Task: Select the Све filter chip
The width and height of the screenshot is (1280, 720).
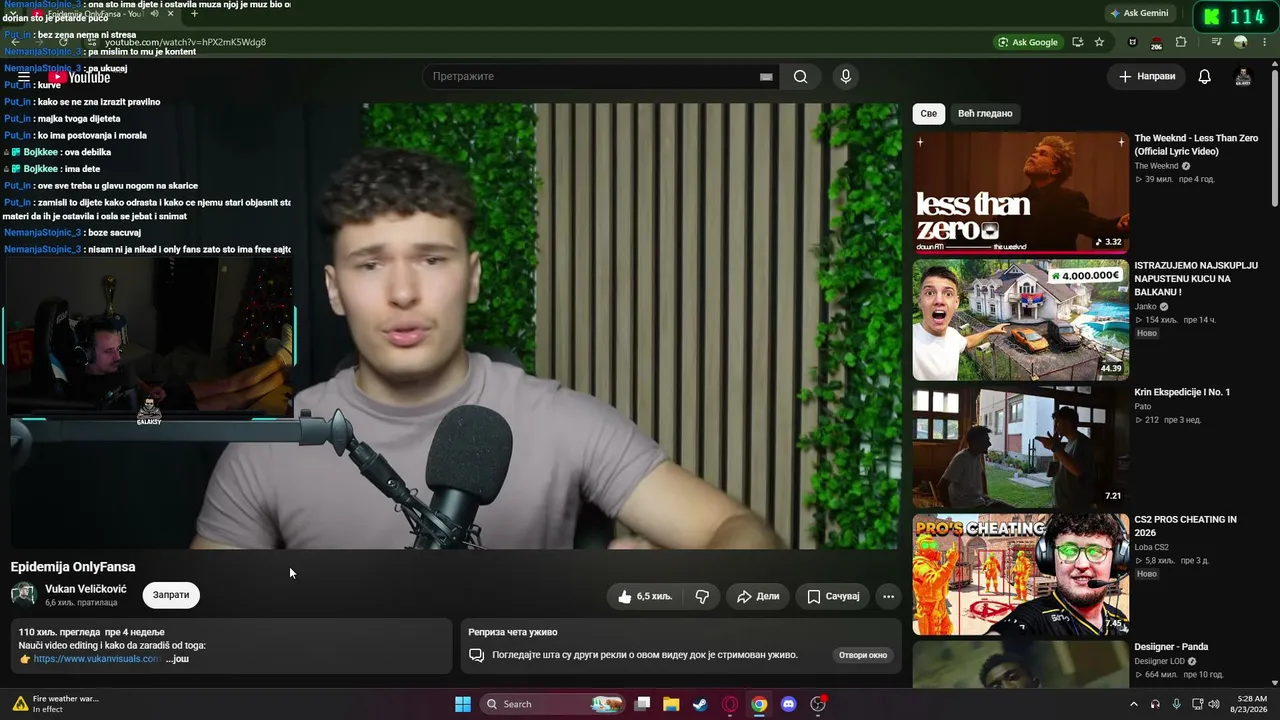Action: click(x=929, y=114)
